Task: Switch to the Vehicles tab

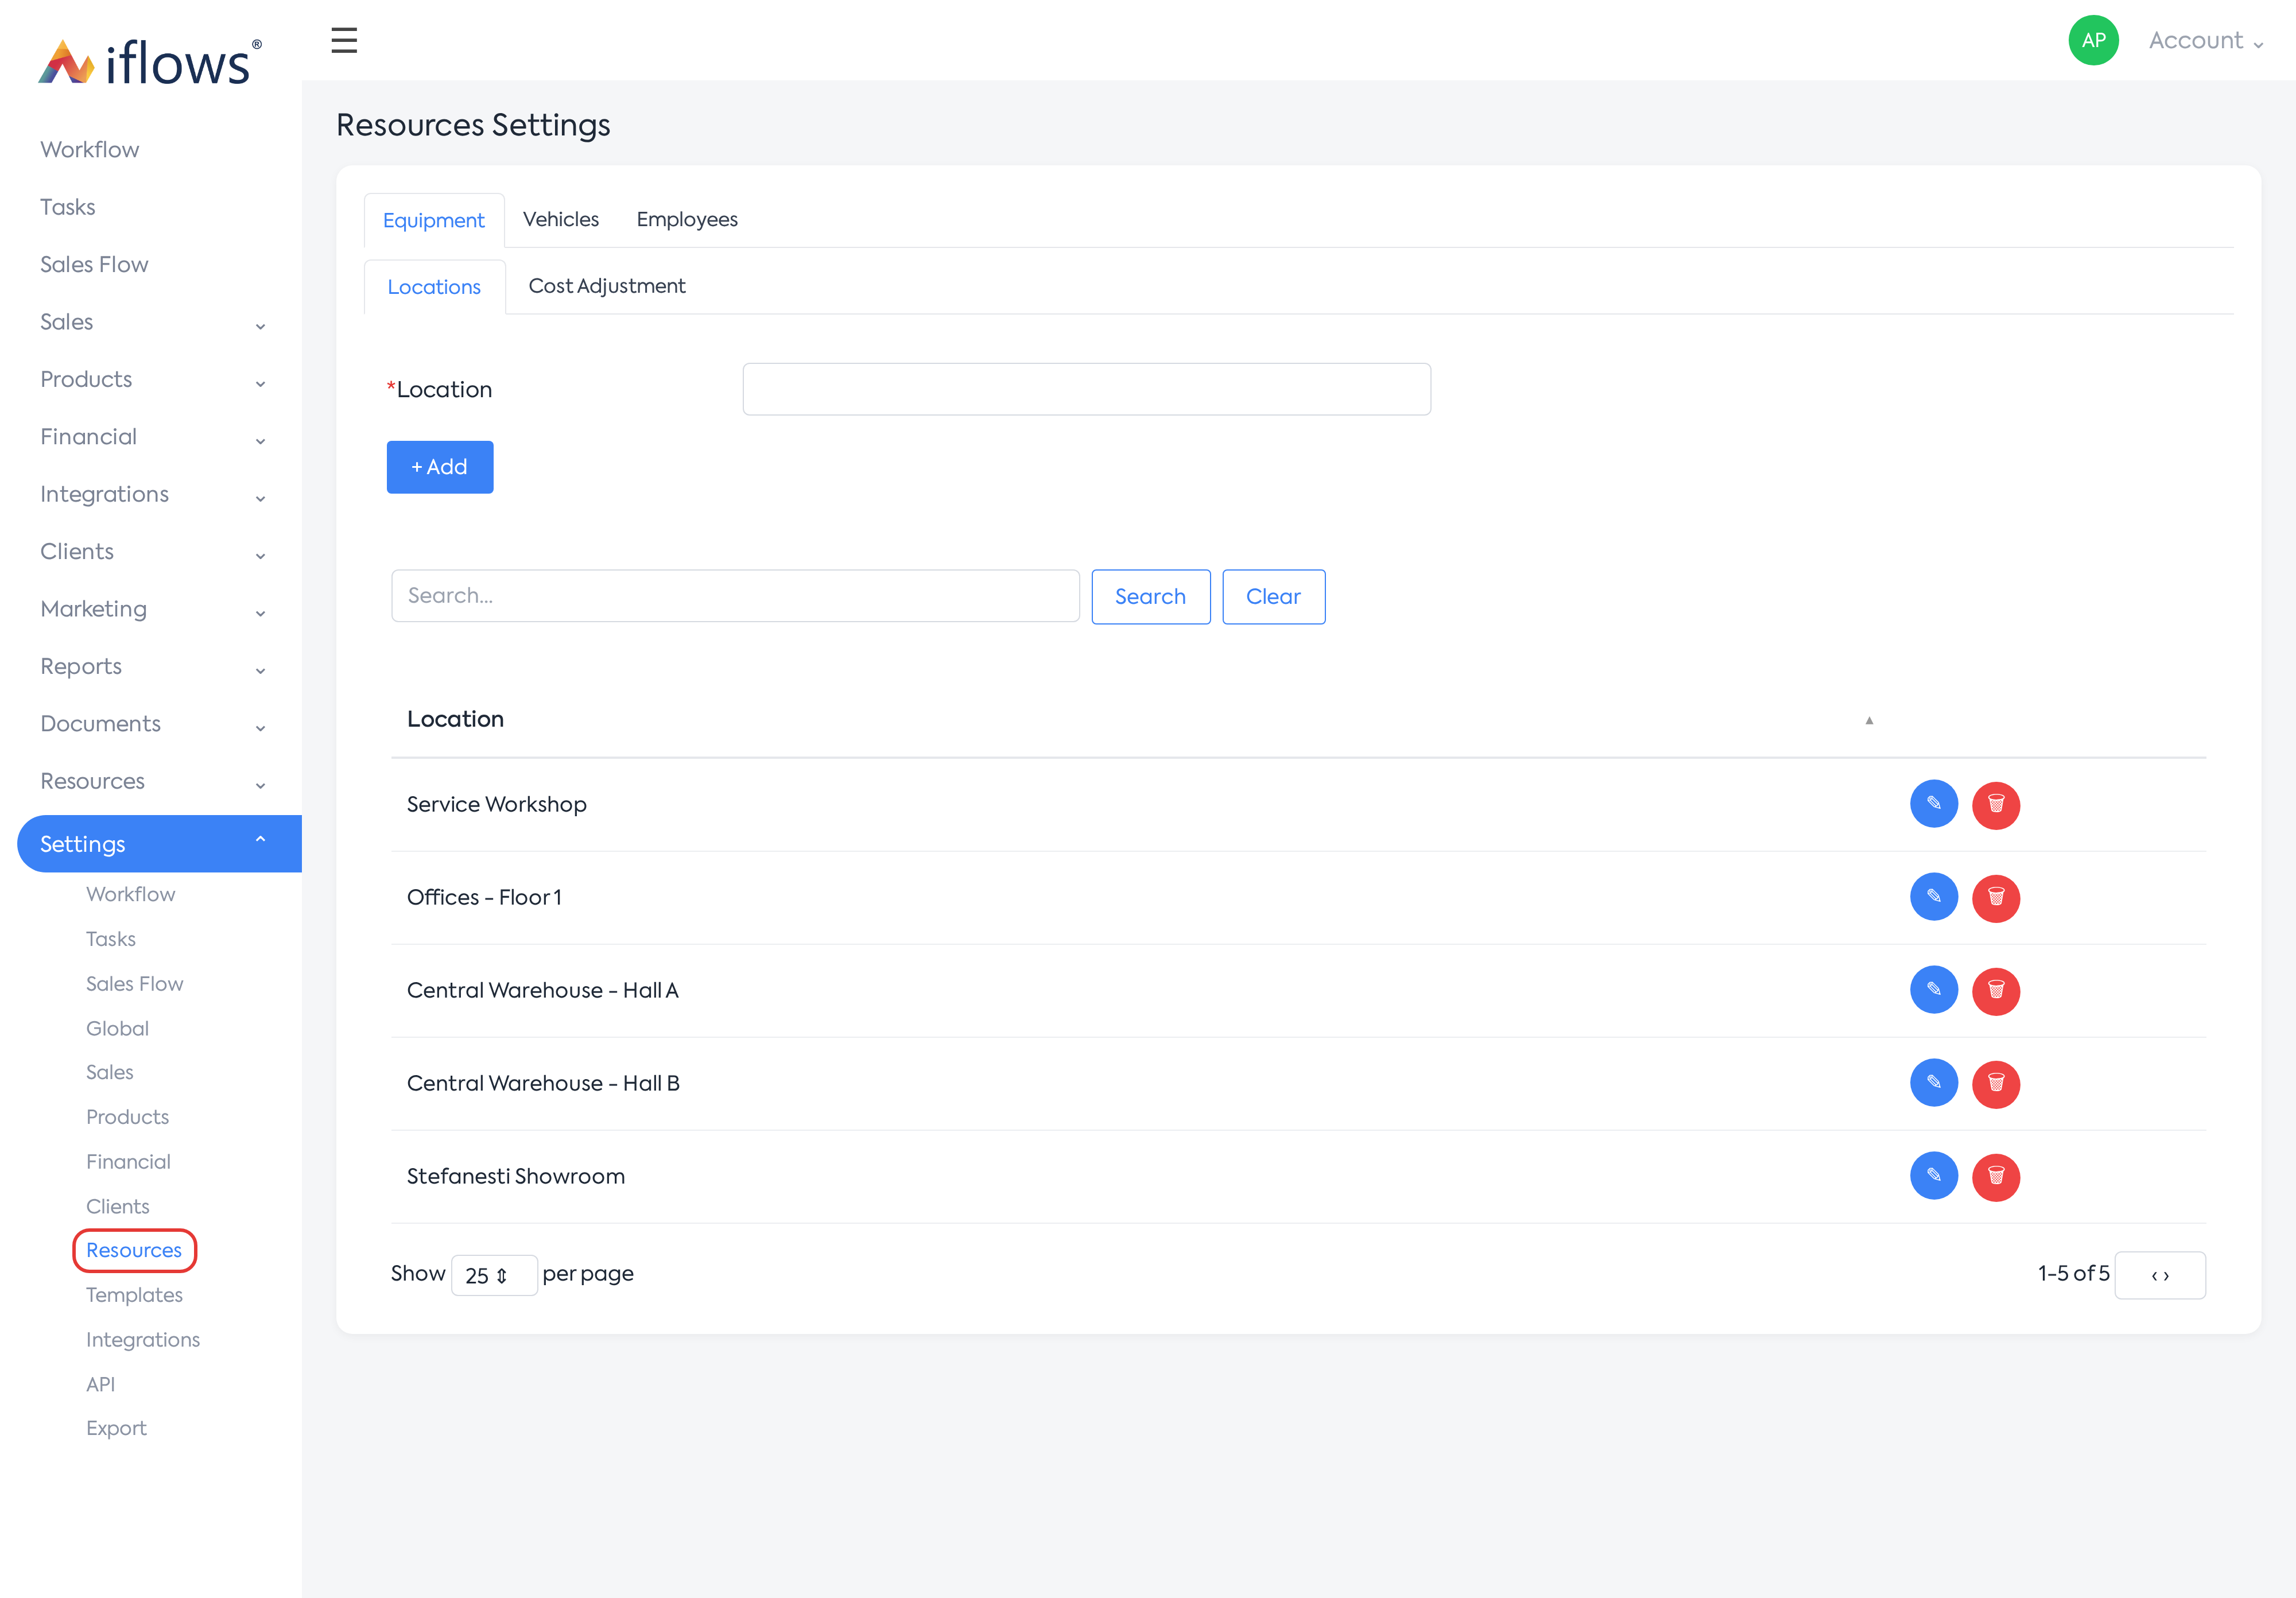Action: (560, 219)
